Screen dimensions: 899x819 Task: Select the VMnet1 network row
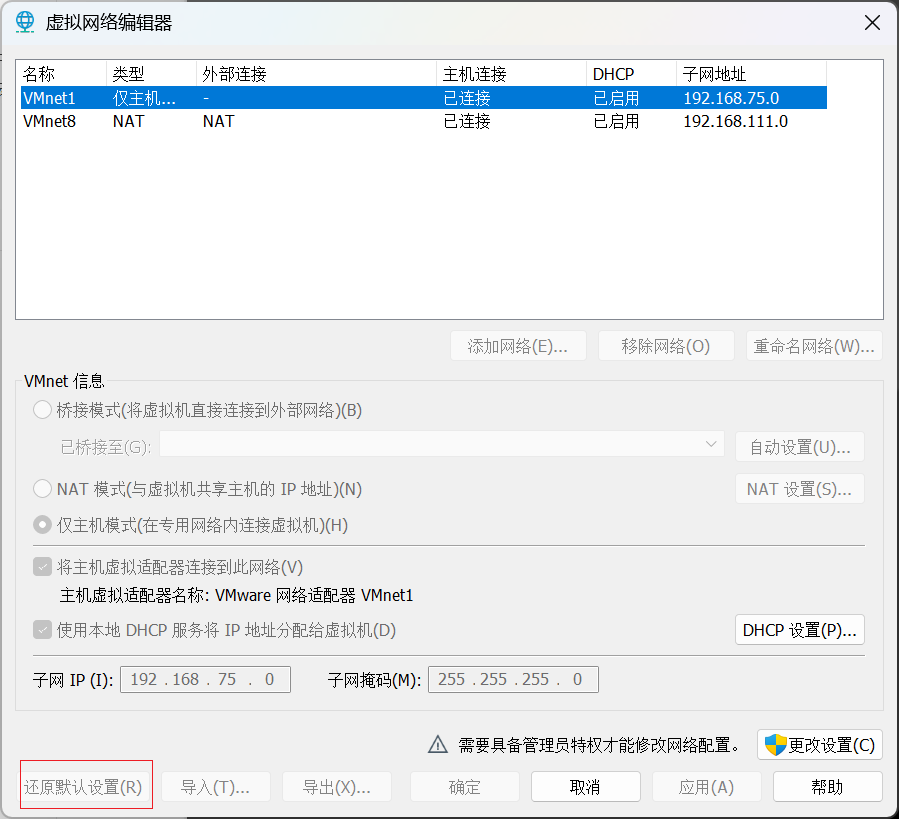pos(300,97)
